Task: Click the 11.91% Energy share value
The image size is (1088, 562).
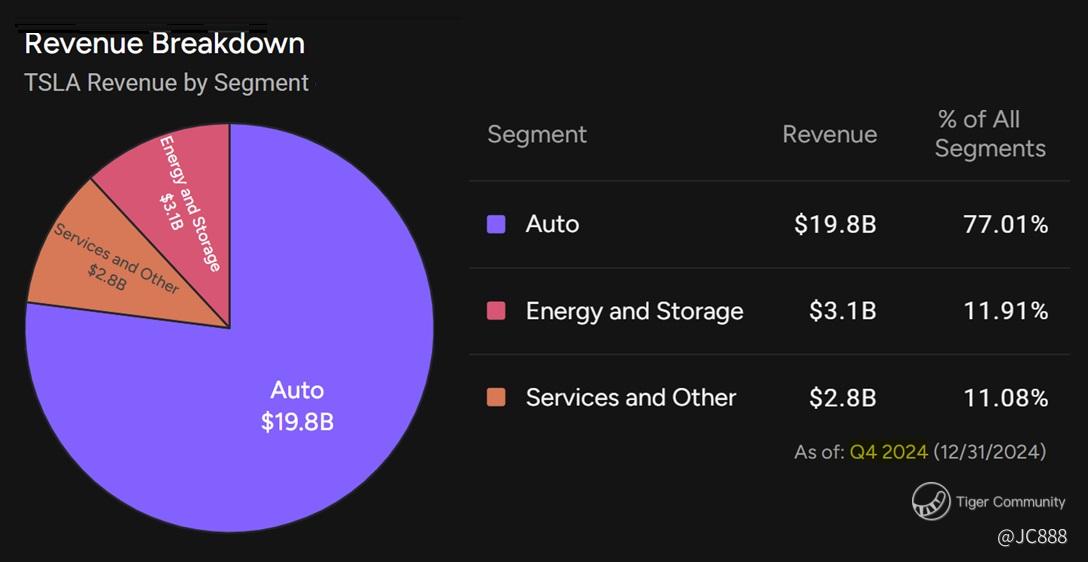Action: [1005, 311]
